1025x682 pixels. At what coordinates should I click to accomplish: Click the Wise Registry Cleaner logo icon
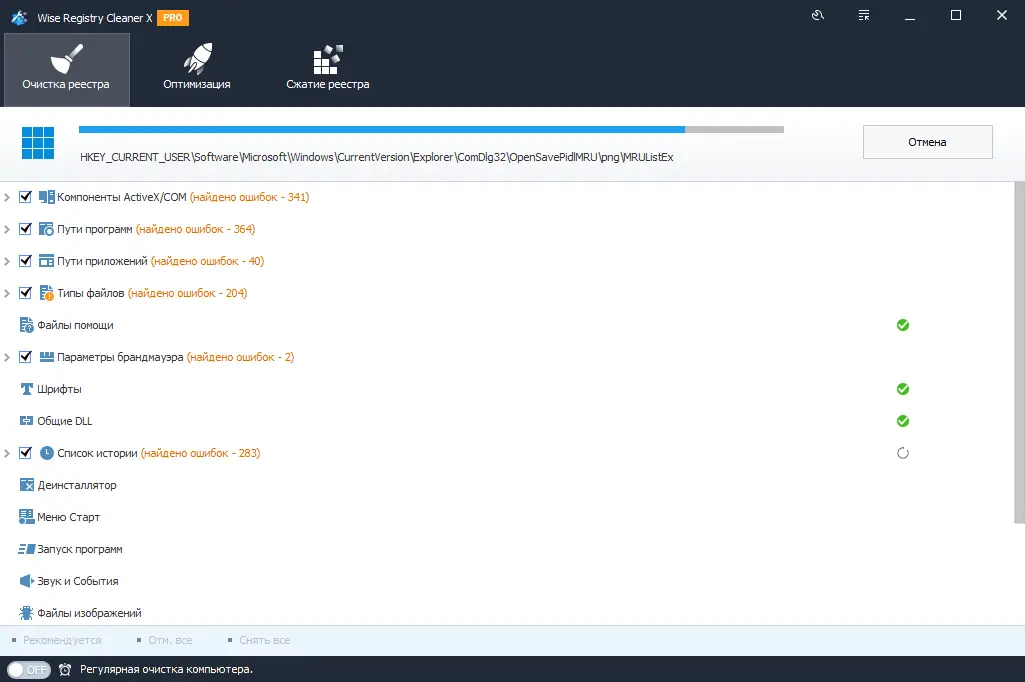19,18
